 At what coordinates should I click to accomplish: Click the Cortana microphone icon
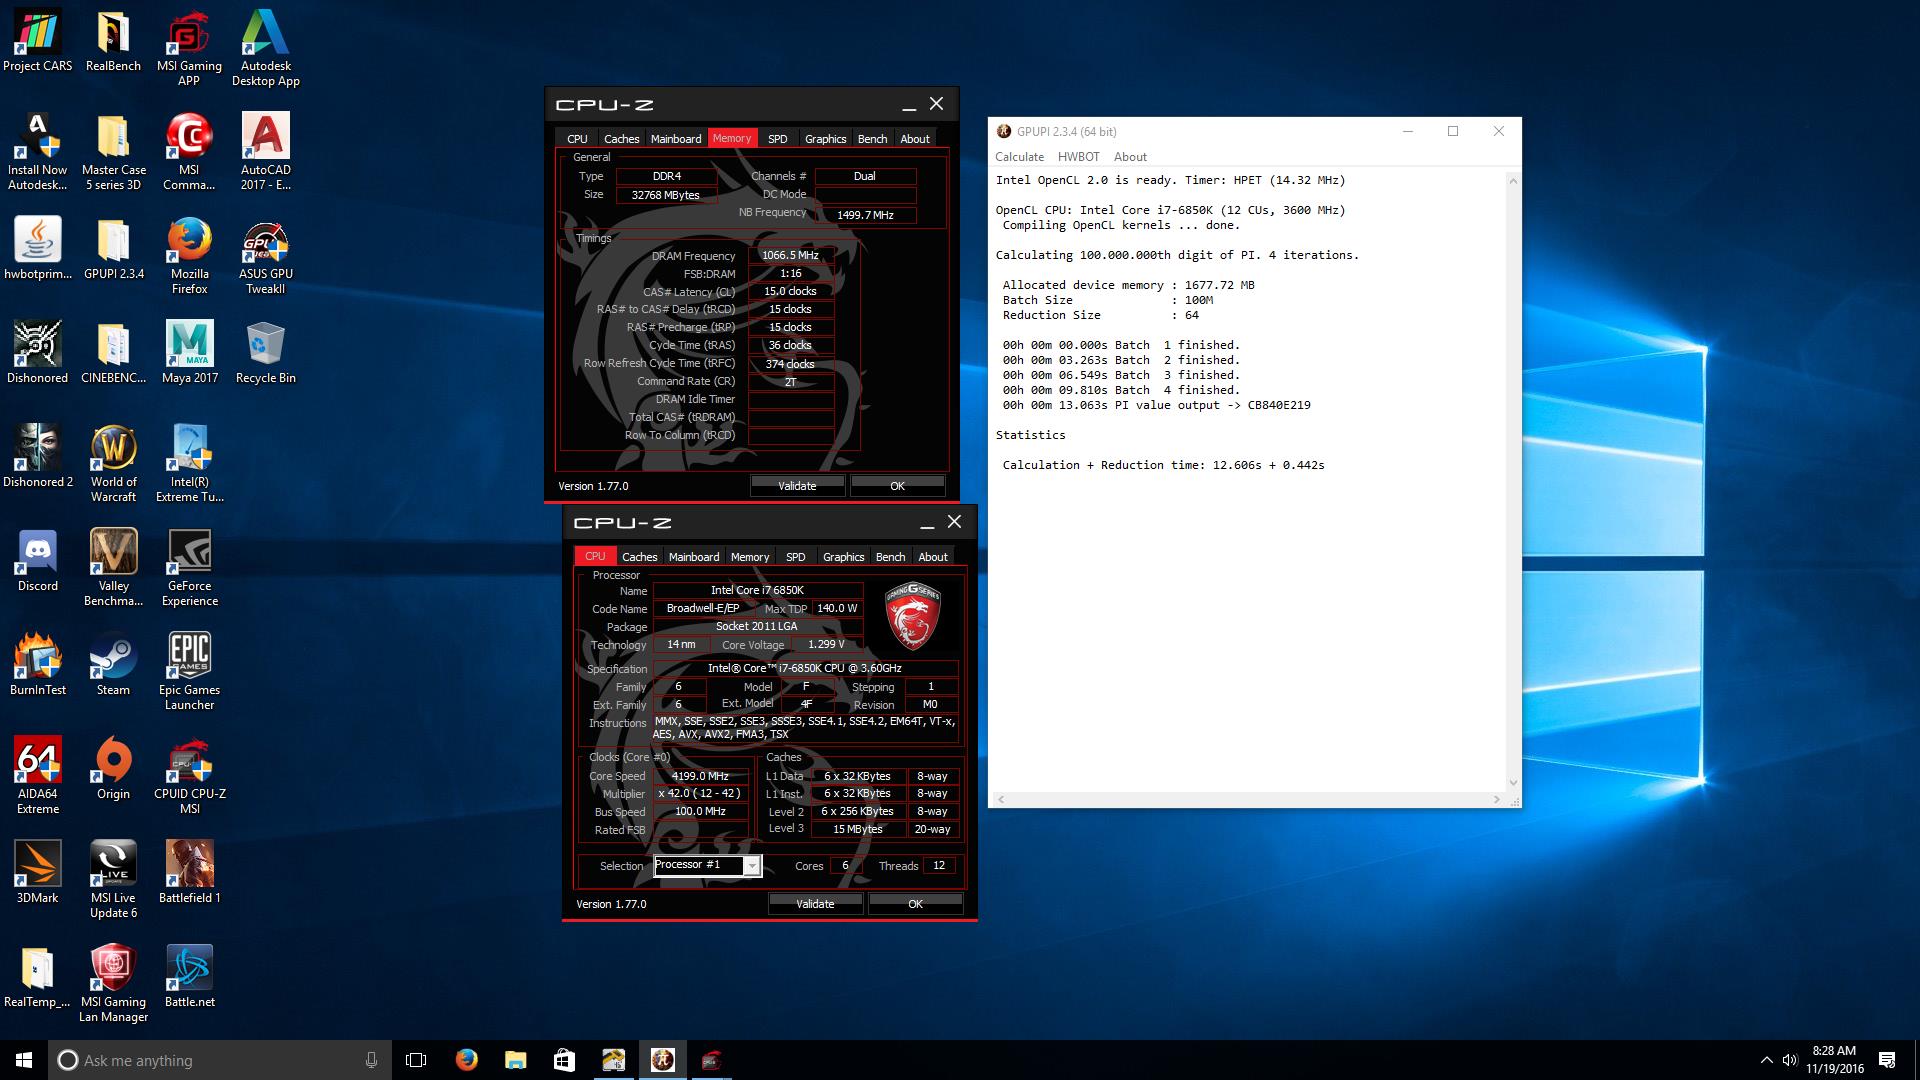(371, 1060)
